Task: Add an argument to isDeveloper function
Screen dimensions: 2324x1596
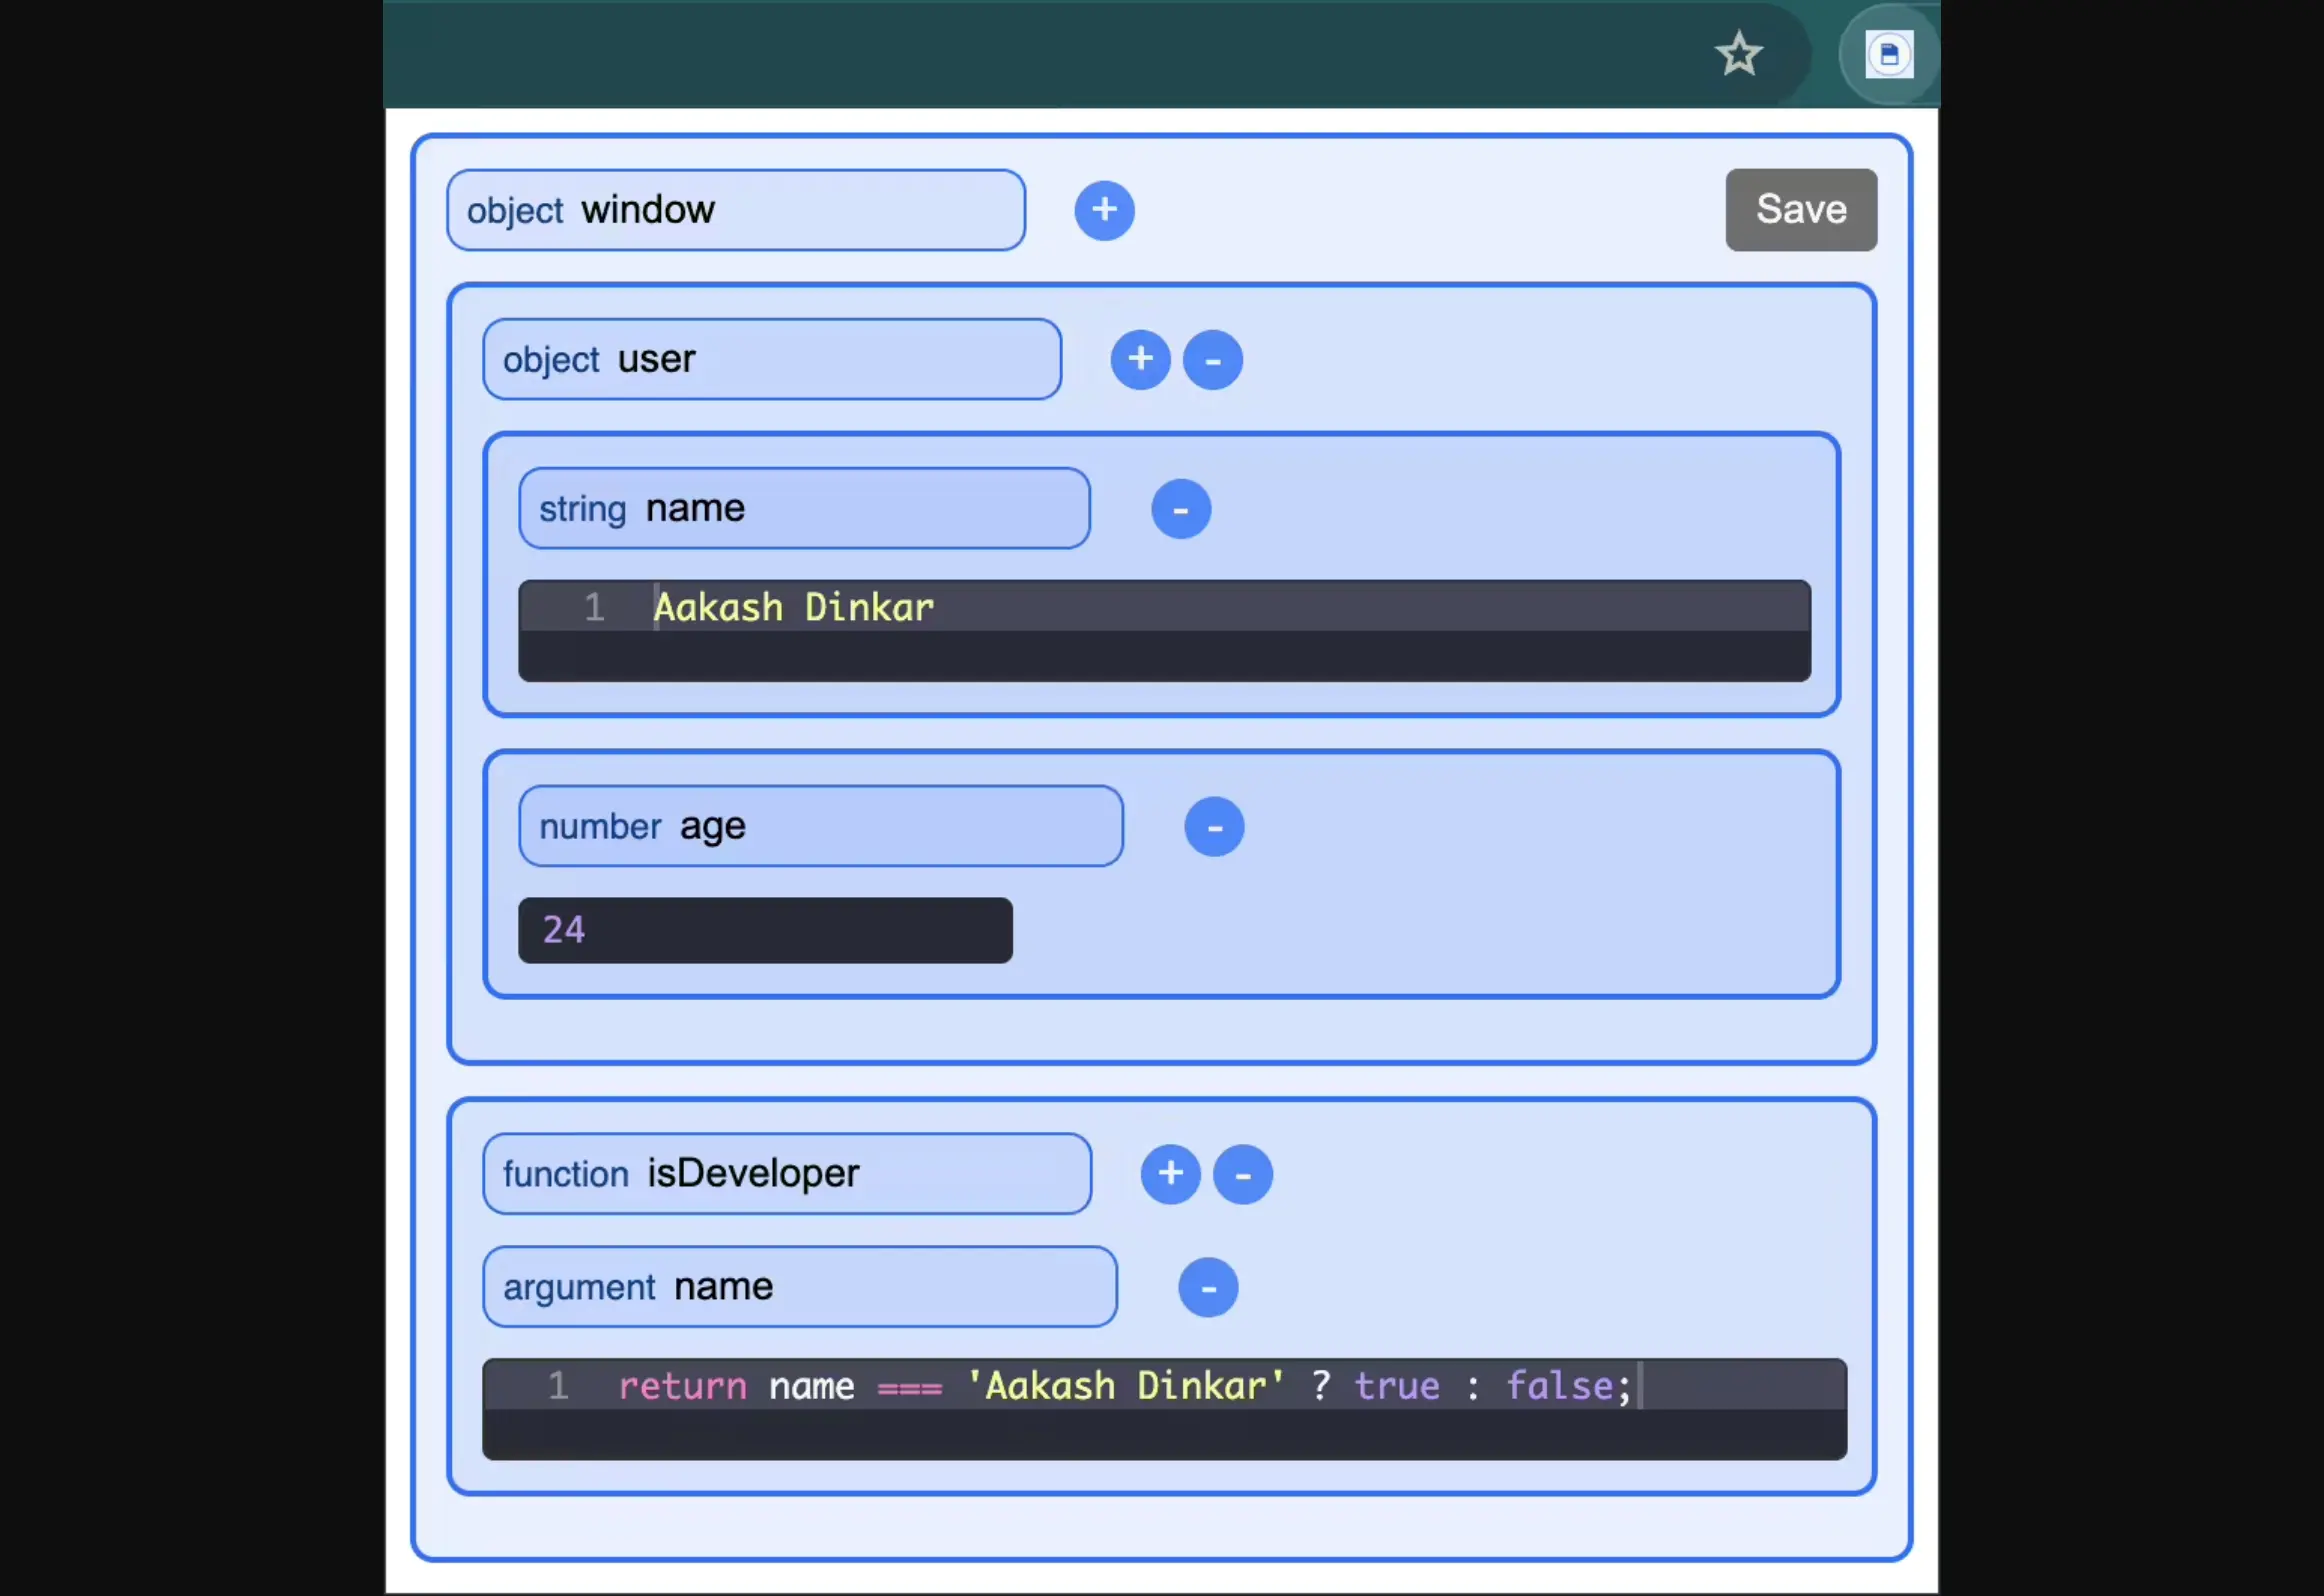Action: (x=1170, y=1174)
